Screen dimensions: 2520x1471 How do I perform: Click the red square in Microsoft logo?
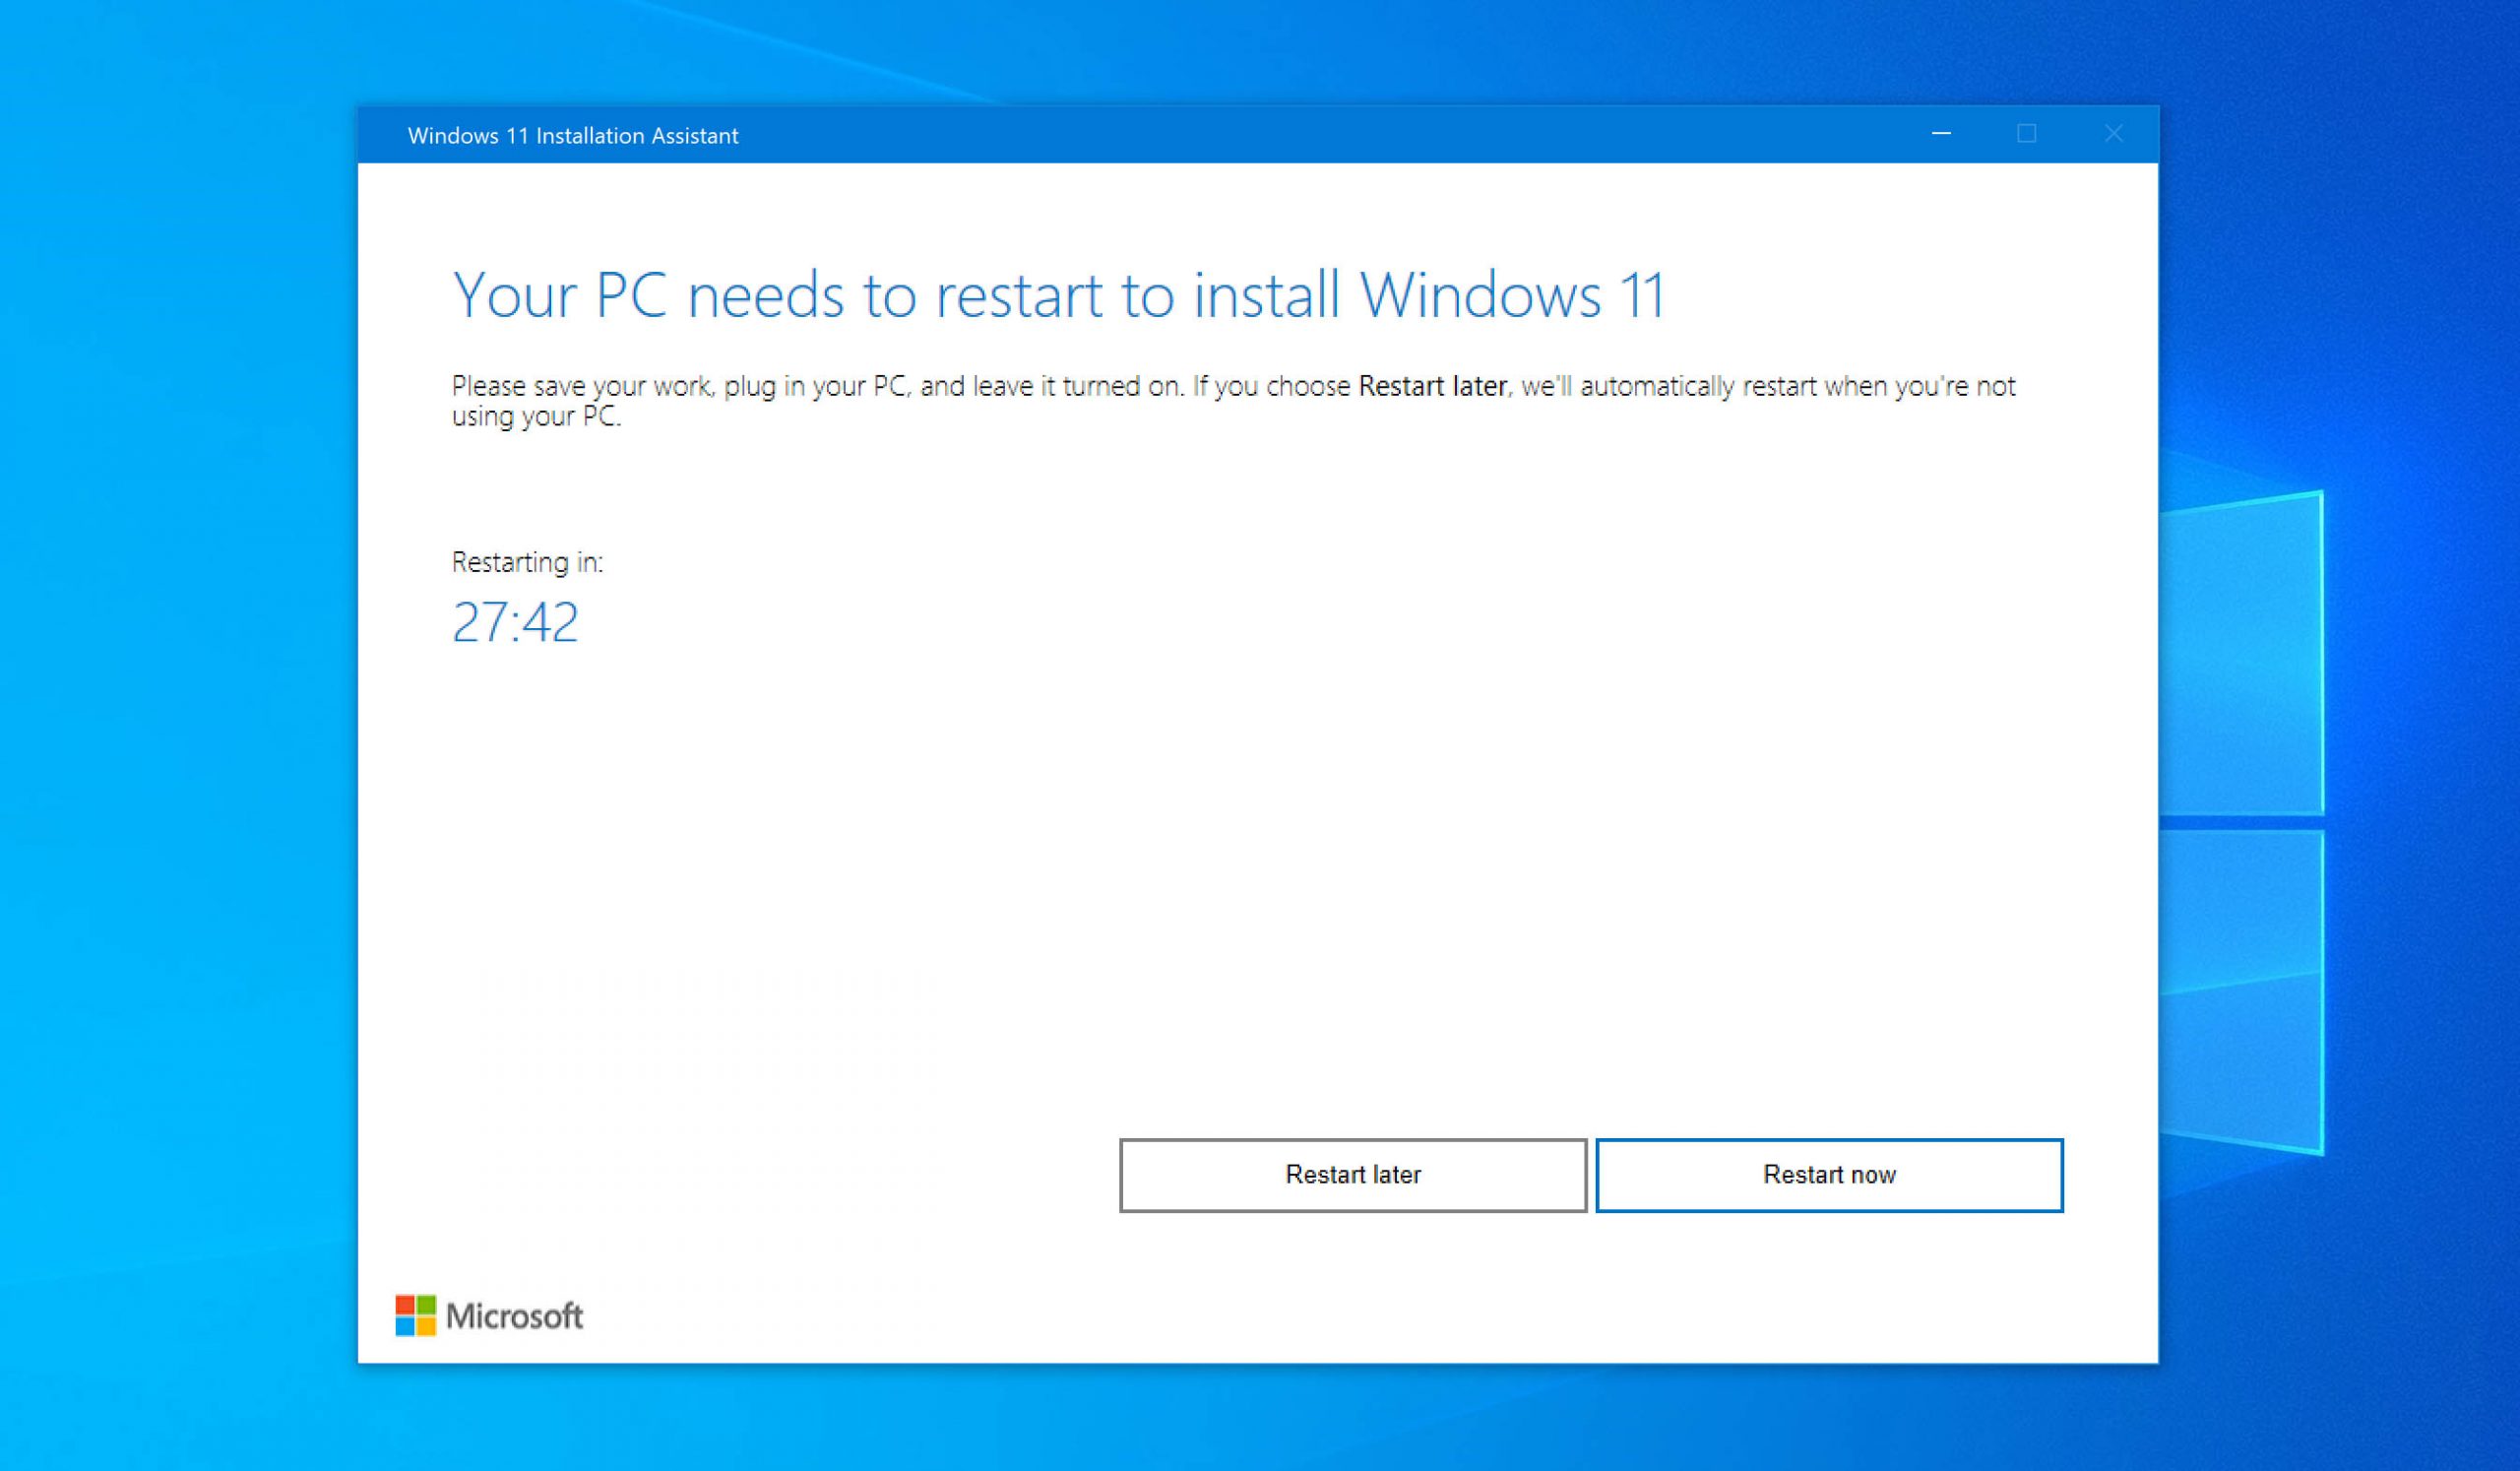tap(406, 1305)
